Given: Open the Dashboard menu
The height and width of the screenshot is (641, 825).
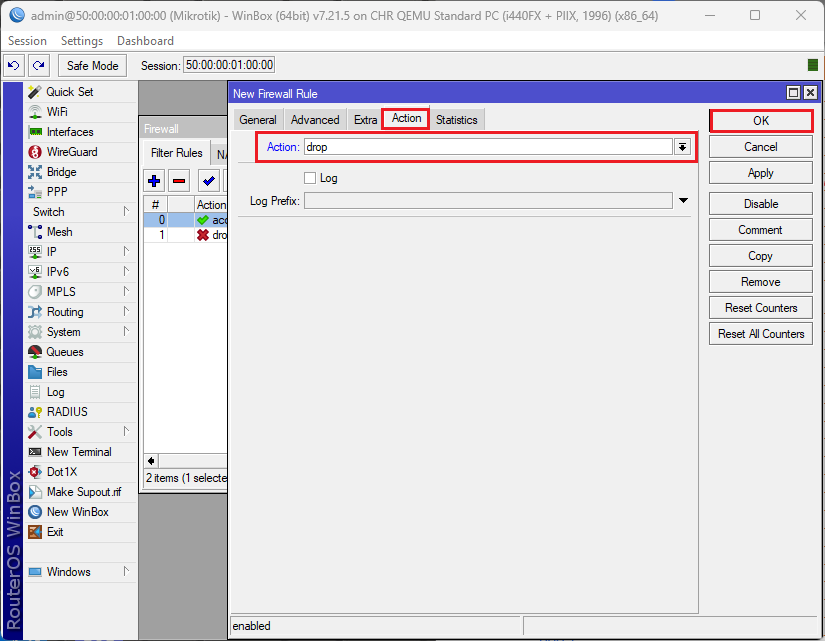Looking at the screenshot, I should pyautogui.click(x=145, y=41).
